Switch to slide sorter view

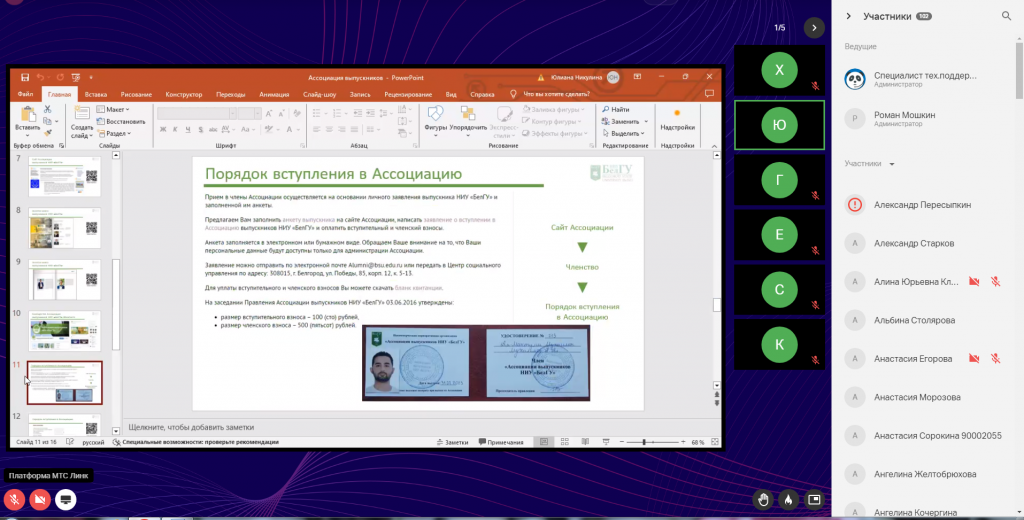[x=564, y=442]
